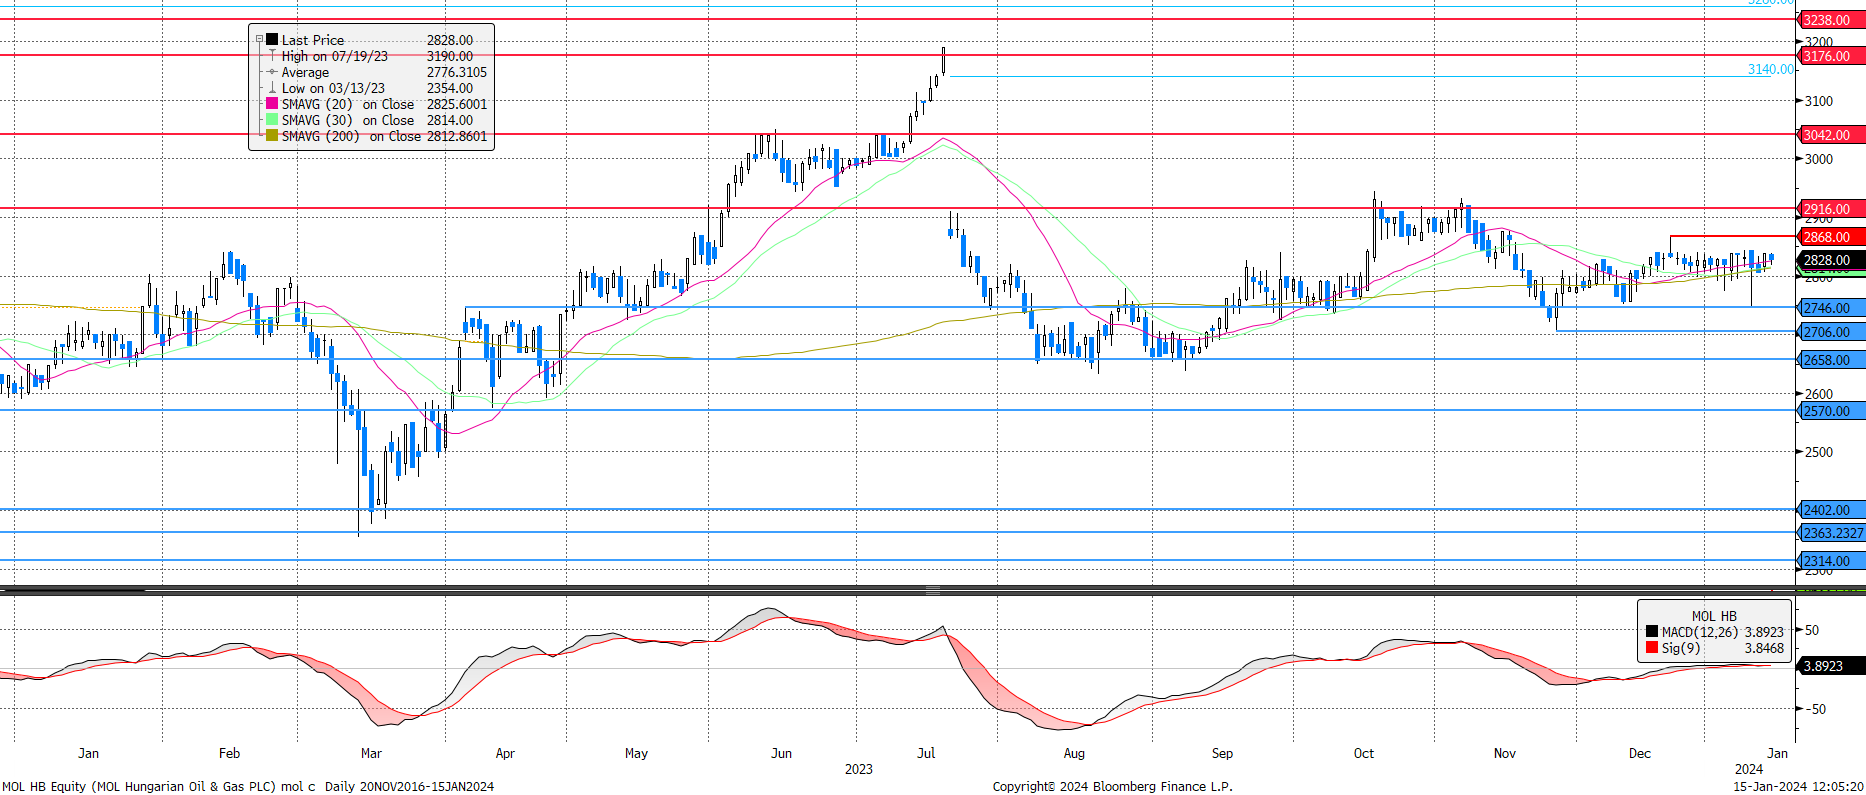Collapse the Last Price legend tree
Screen dimensions: 1866x795
[x=259, y=40]
